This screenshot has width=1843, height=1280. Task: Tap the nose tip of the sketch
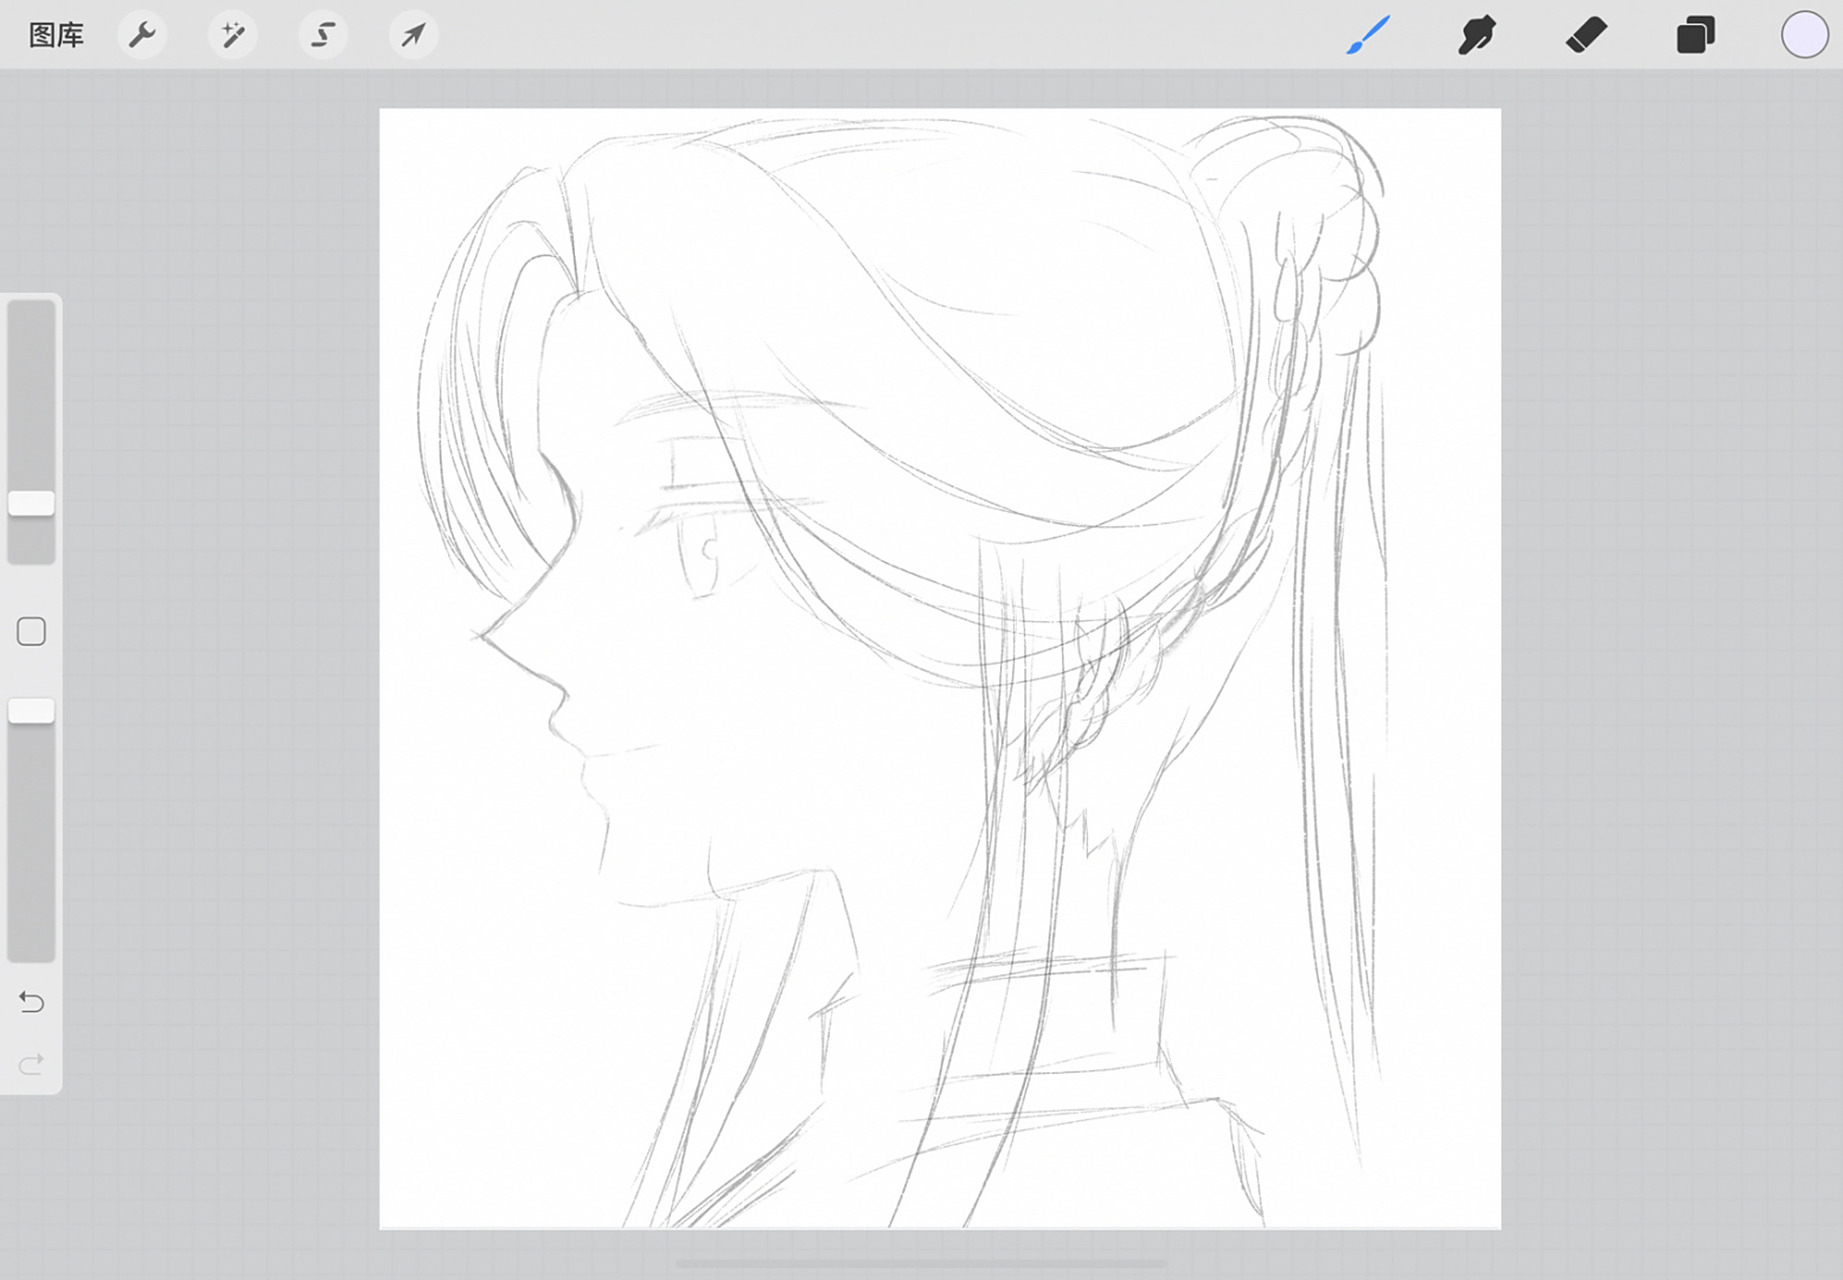(480, 634)
